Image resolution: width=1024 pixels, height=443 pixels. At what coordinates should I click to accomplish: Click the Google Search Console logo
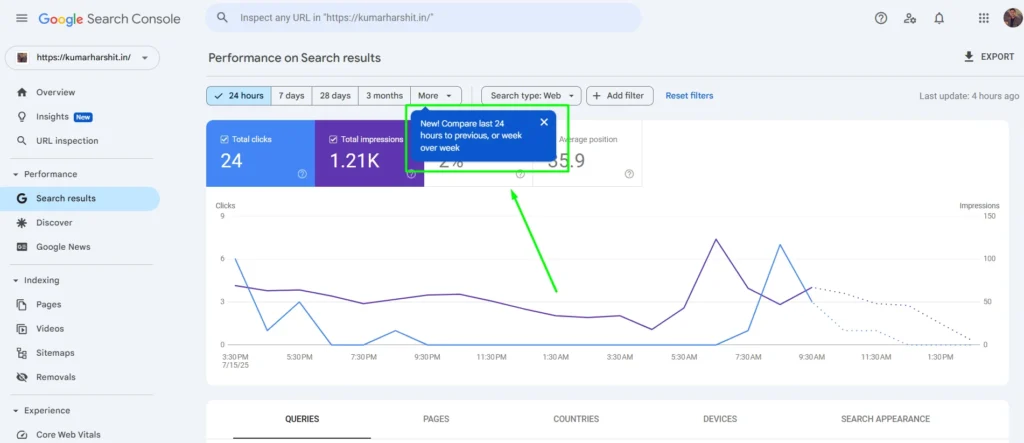click(109, 19)
